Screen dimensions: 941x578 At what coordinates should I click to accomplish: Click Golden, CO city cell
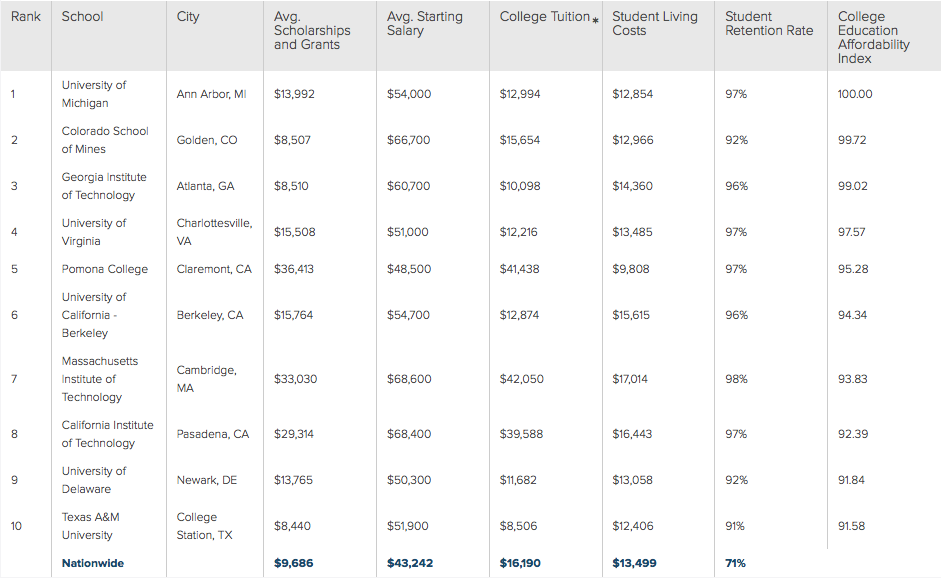coord(206,140)
